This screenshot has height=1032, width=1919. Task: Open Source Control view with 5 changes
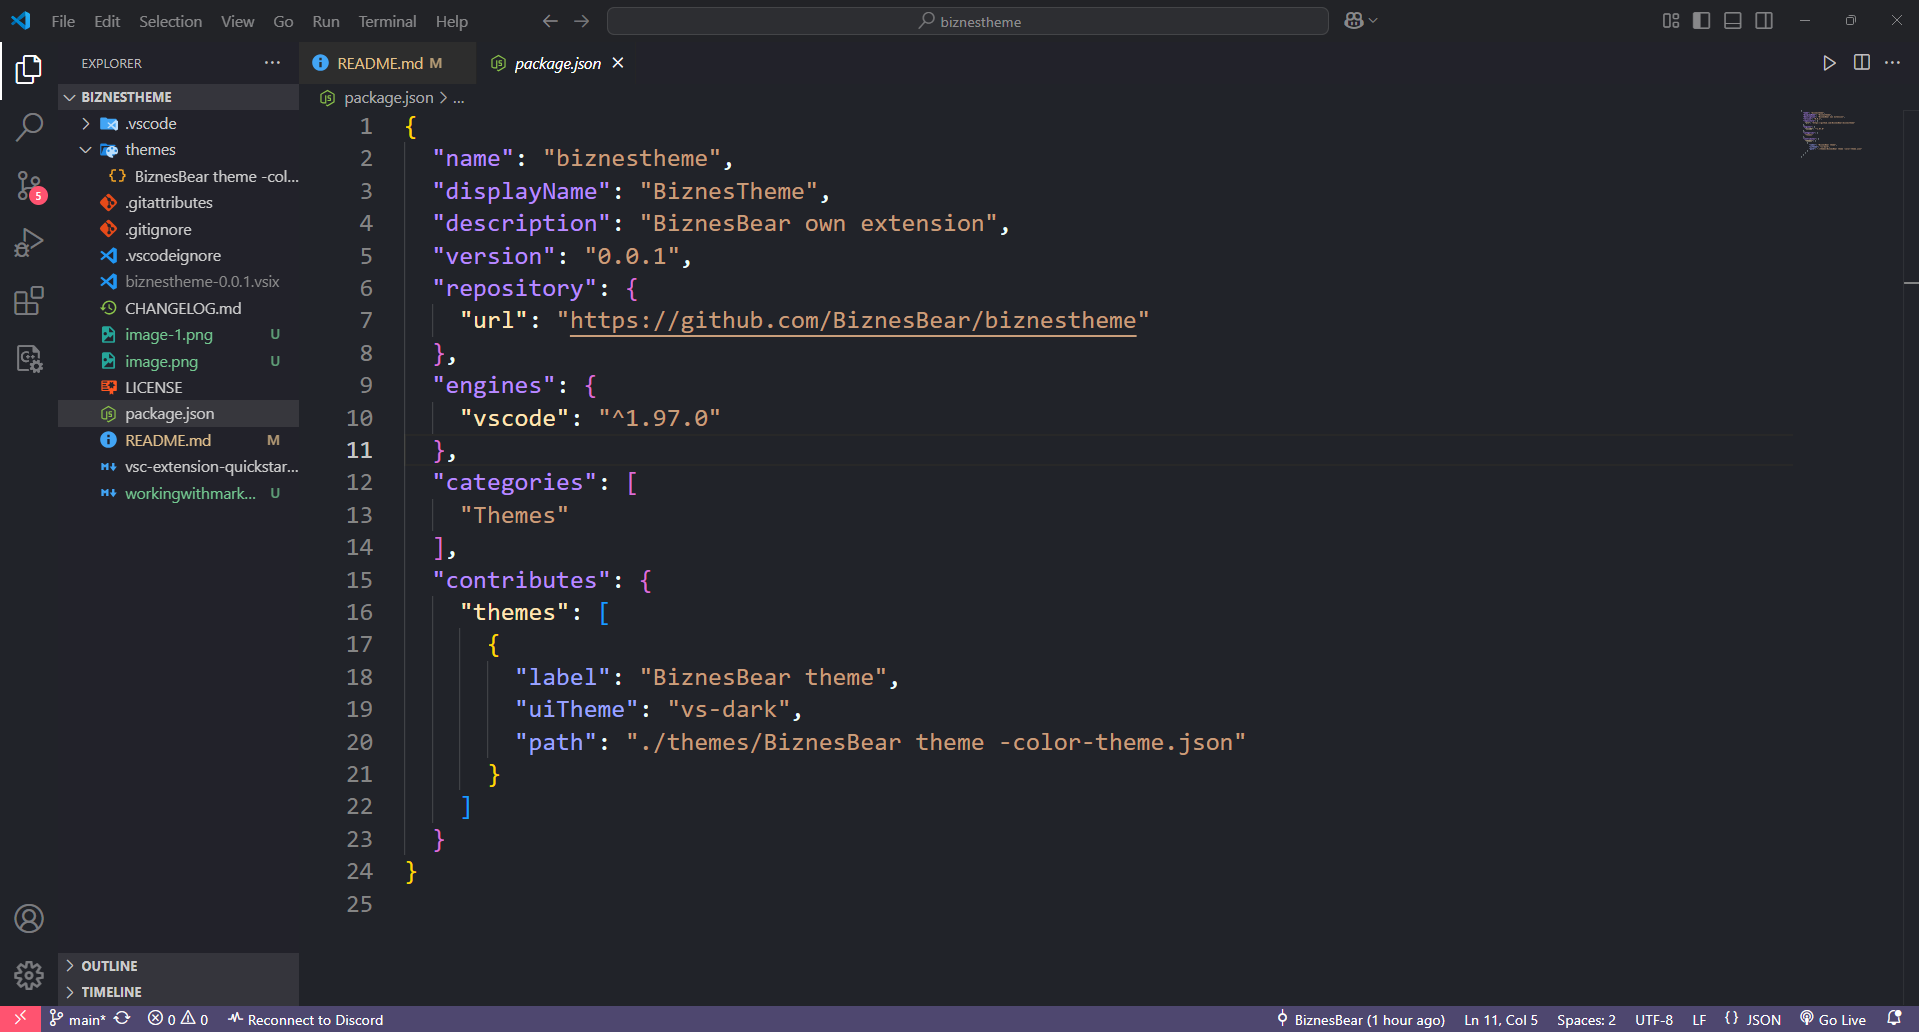click(x=29, y=185)
